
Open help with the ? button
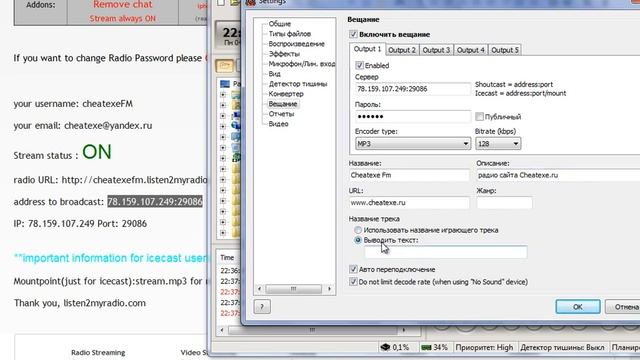tap(262, 306)
